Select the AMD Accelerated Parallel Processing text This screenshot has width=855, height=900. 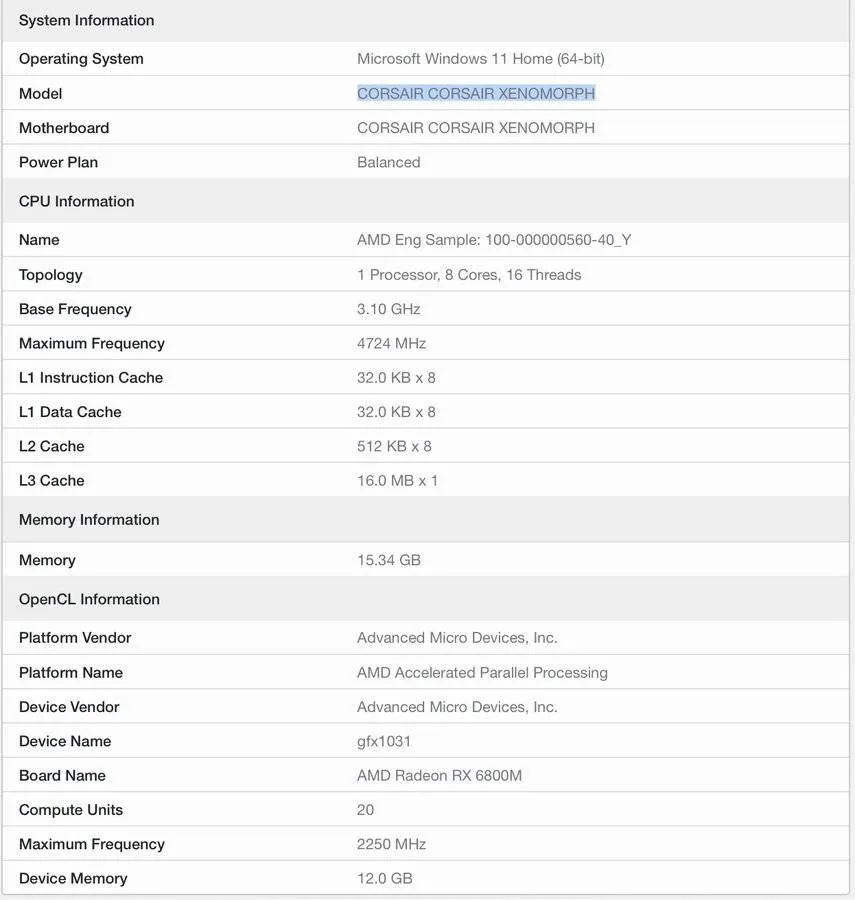pos(482,672)
